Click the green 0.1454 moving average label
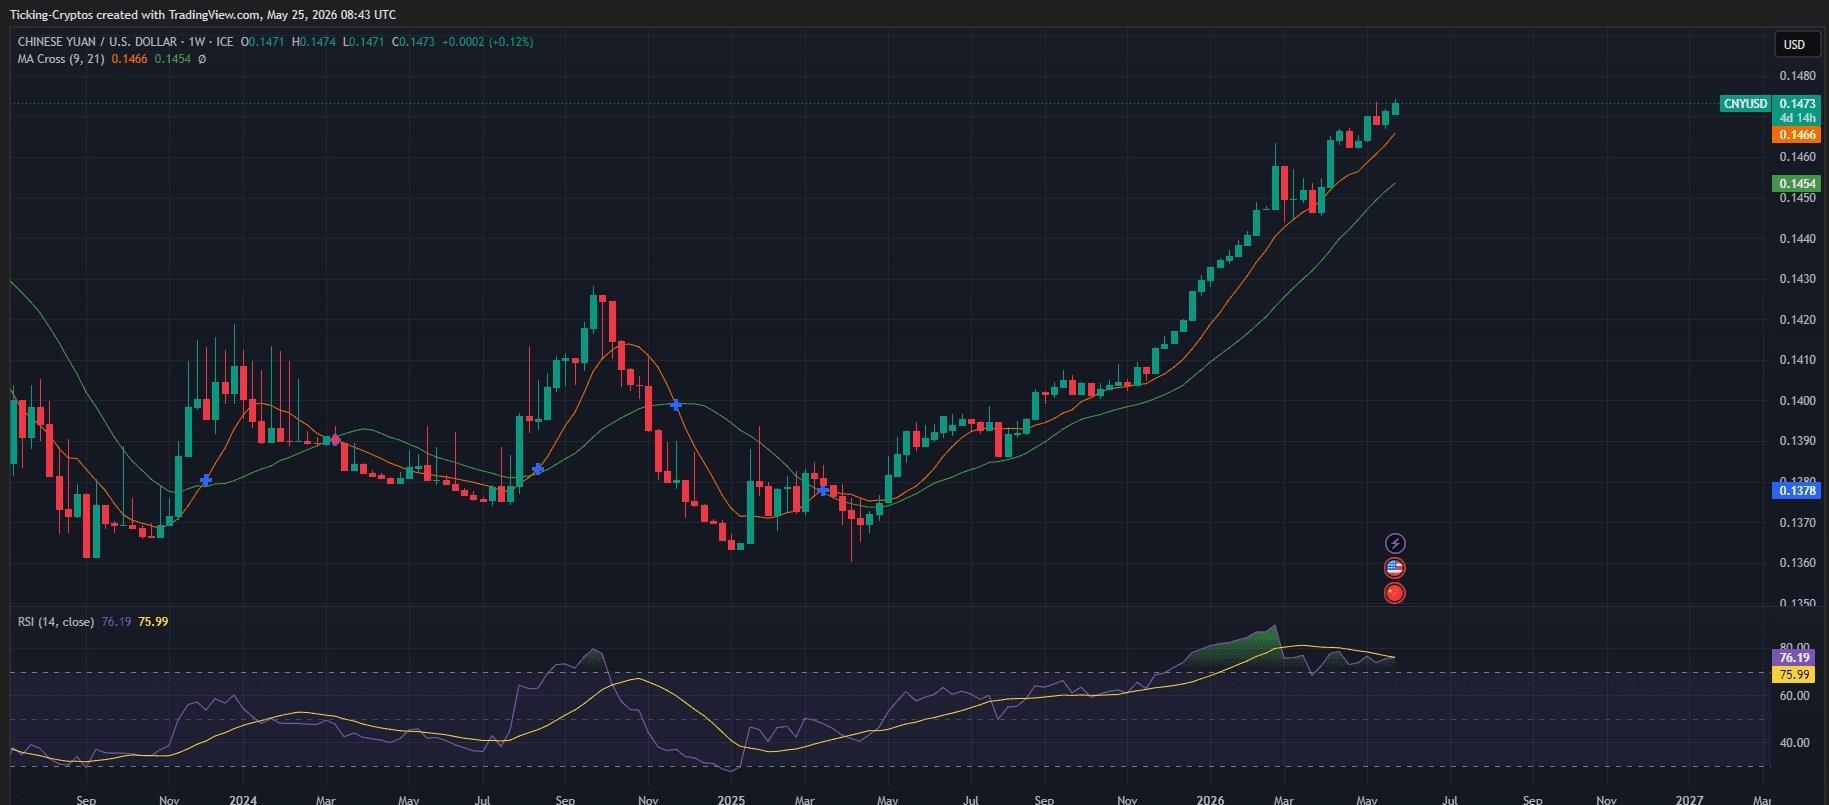This screenshot has height=805, width=1829. [1797, 184]
